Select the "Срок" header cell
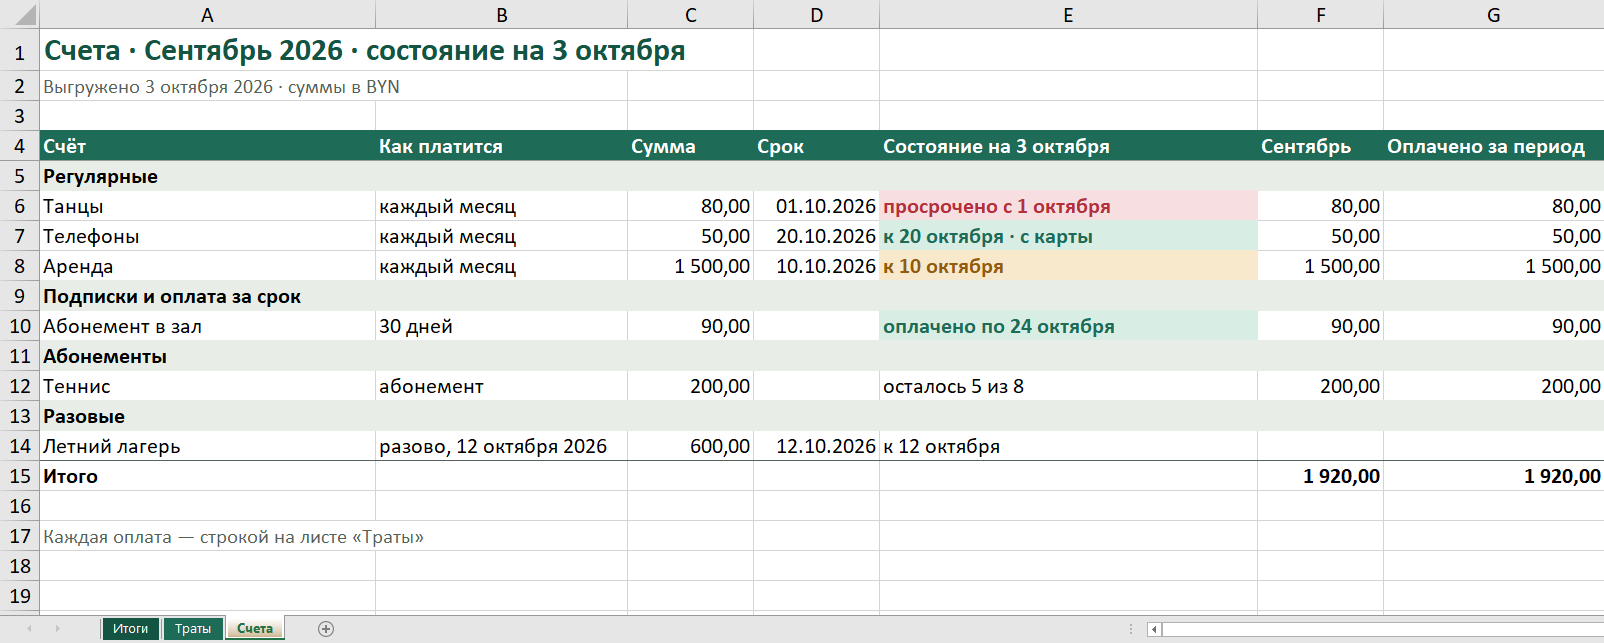This screenshot has width=1604, height=643. [x=817, y=146]
